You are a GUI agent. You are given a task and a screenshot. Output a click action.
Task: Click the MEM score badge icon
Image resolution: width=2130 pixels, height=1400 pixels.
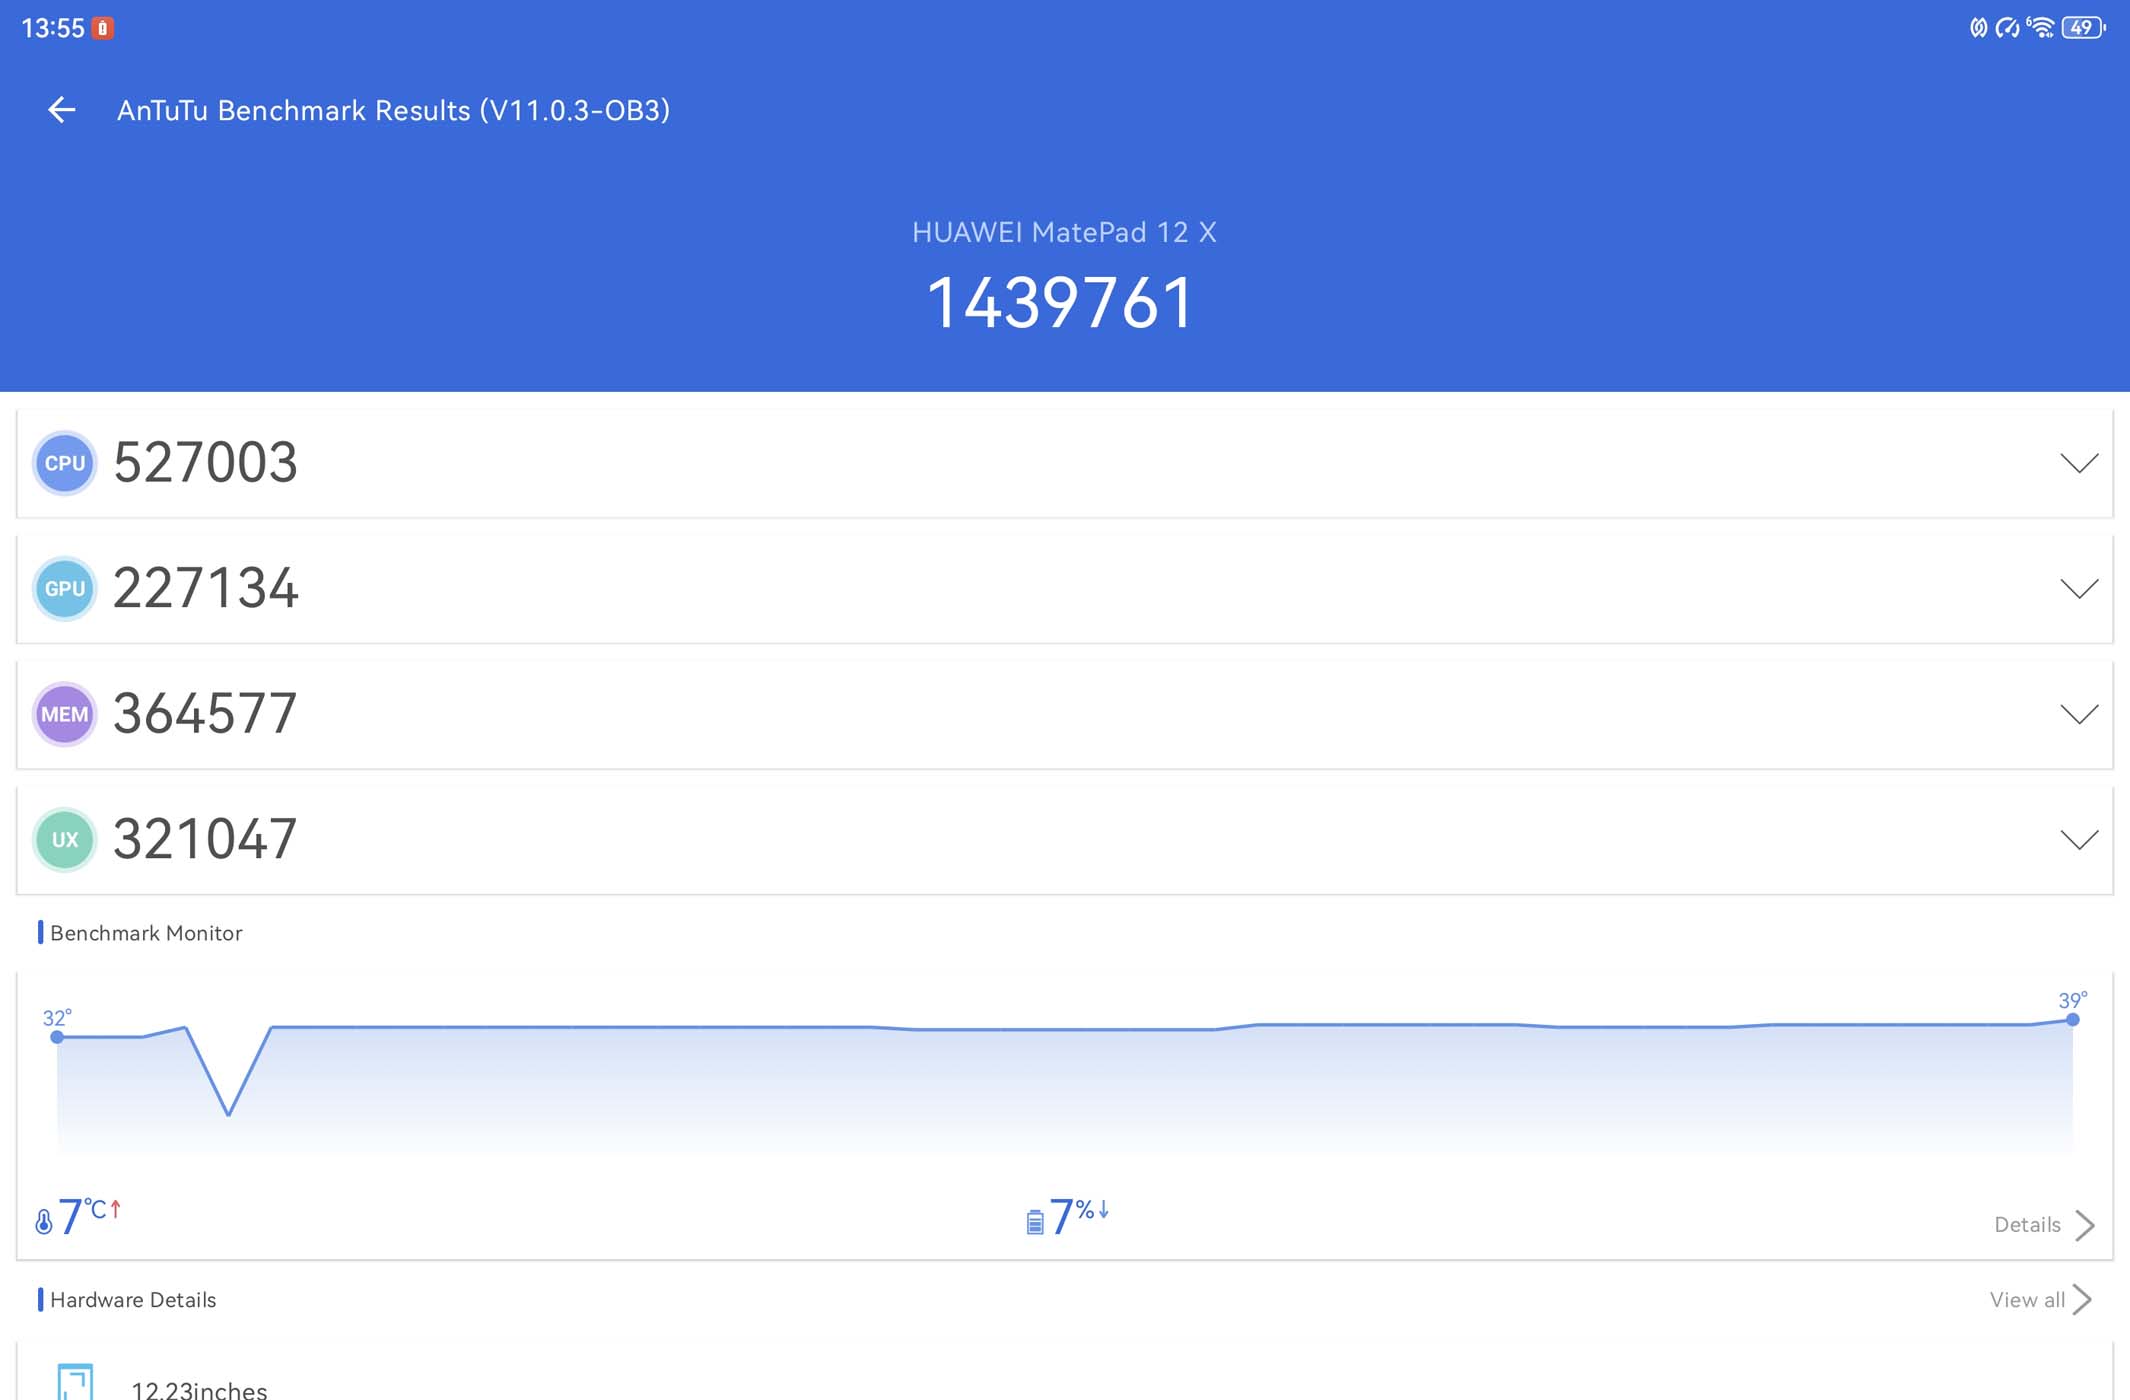(x=65, y=714)
